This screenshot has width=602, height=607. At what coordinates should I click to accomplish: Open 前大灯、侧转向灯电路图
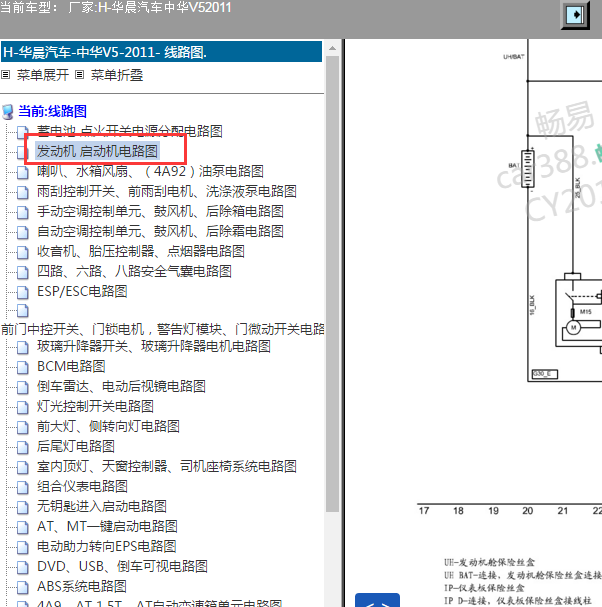click(x=108, y=427)
